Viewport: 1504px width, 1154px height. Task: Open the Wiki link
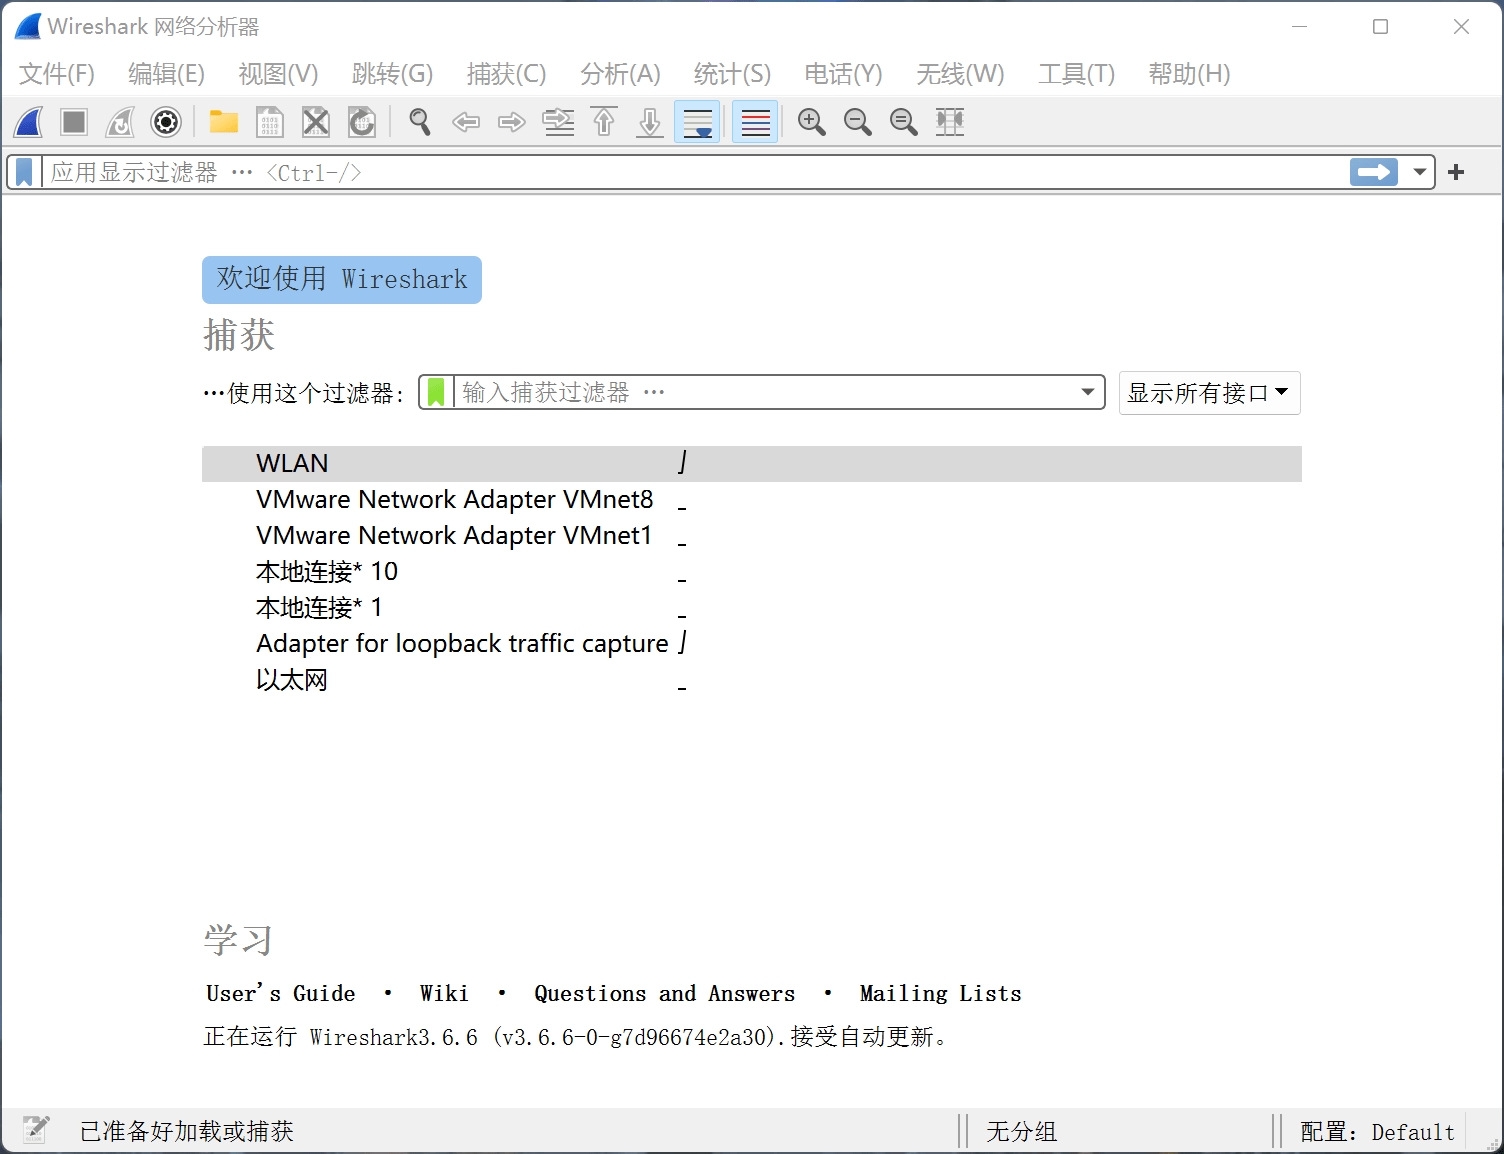coord(444,993)
